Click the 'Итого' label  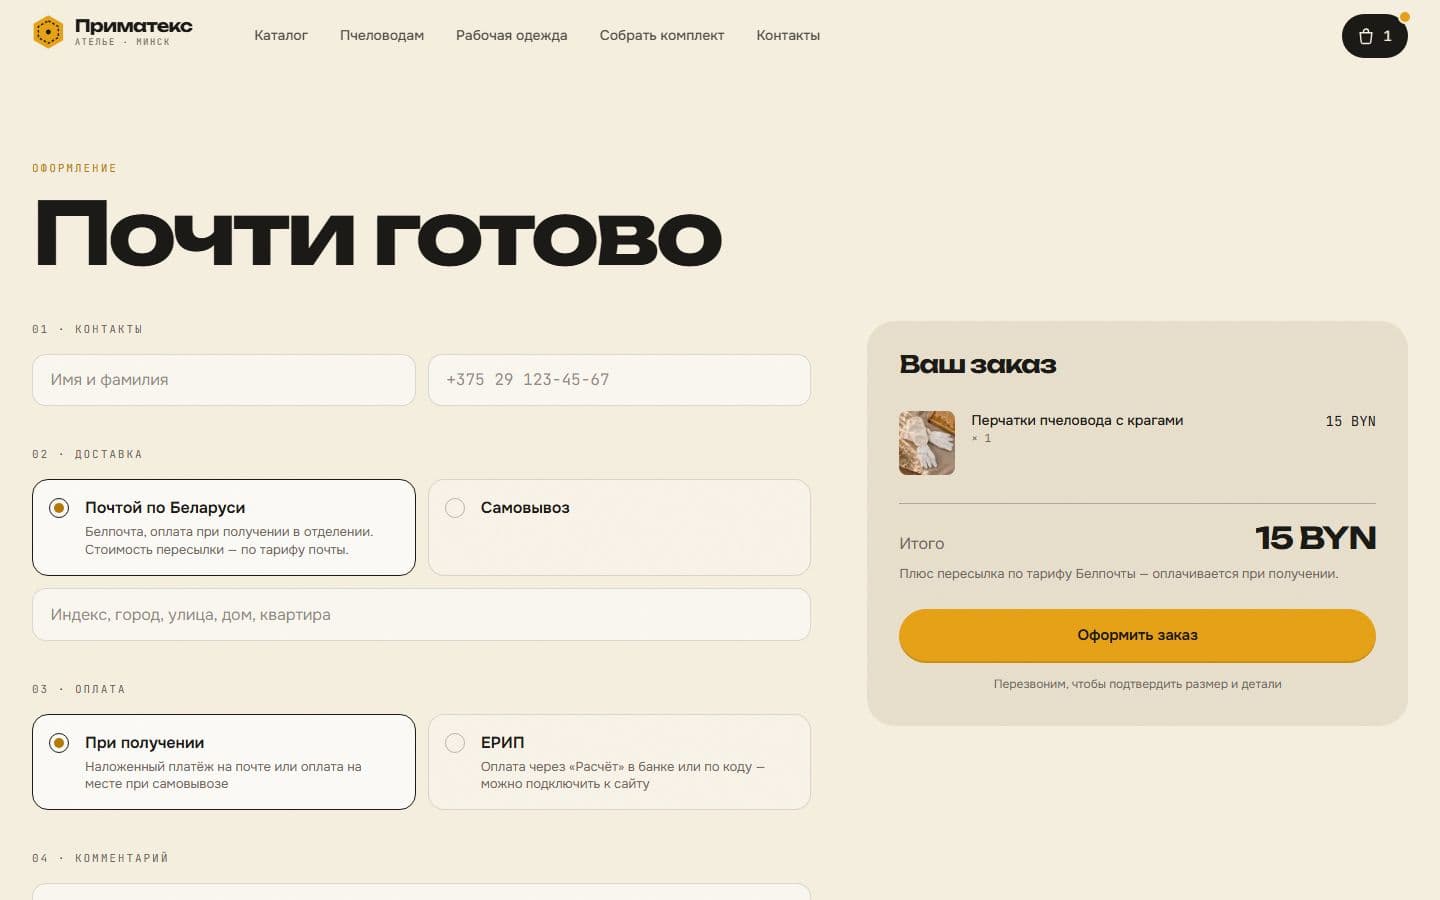(x=921, y=543)
